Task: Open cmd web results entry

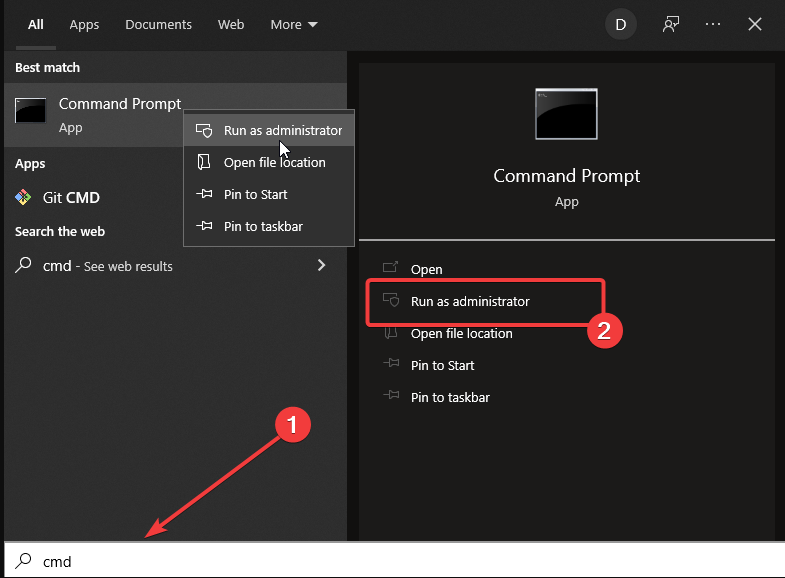Action: tap(175, 266)
